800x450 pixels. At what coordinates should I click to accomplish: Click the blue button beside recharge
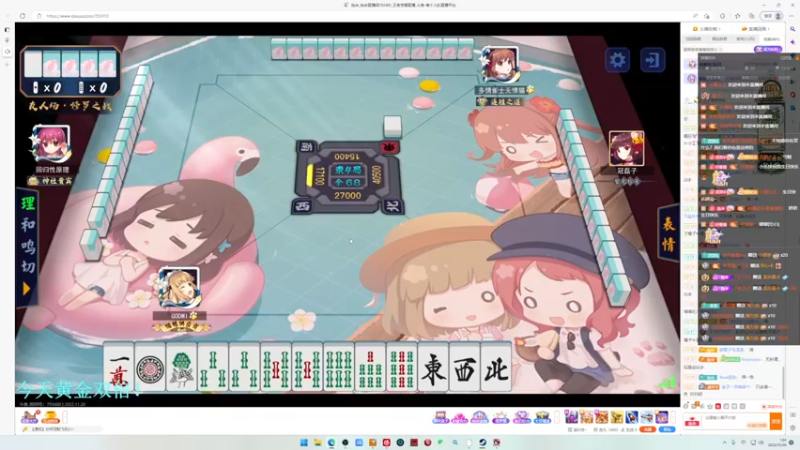tap(667, 430)
